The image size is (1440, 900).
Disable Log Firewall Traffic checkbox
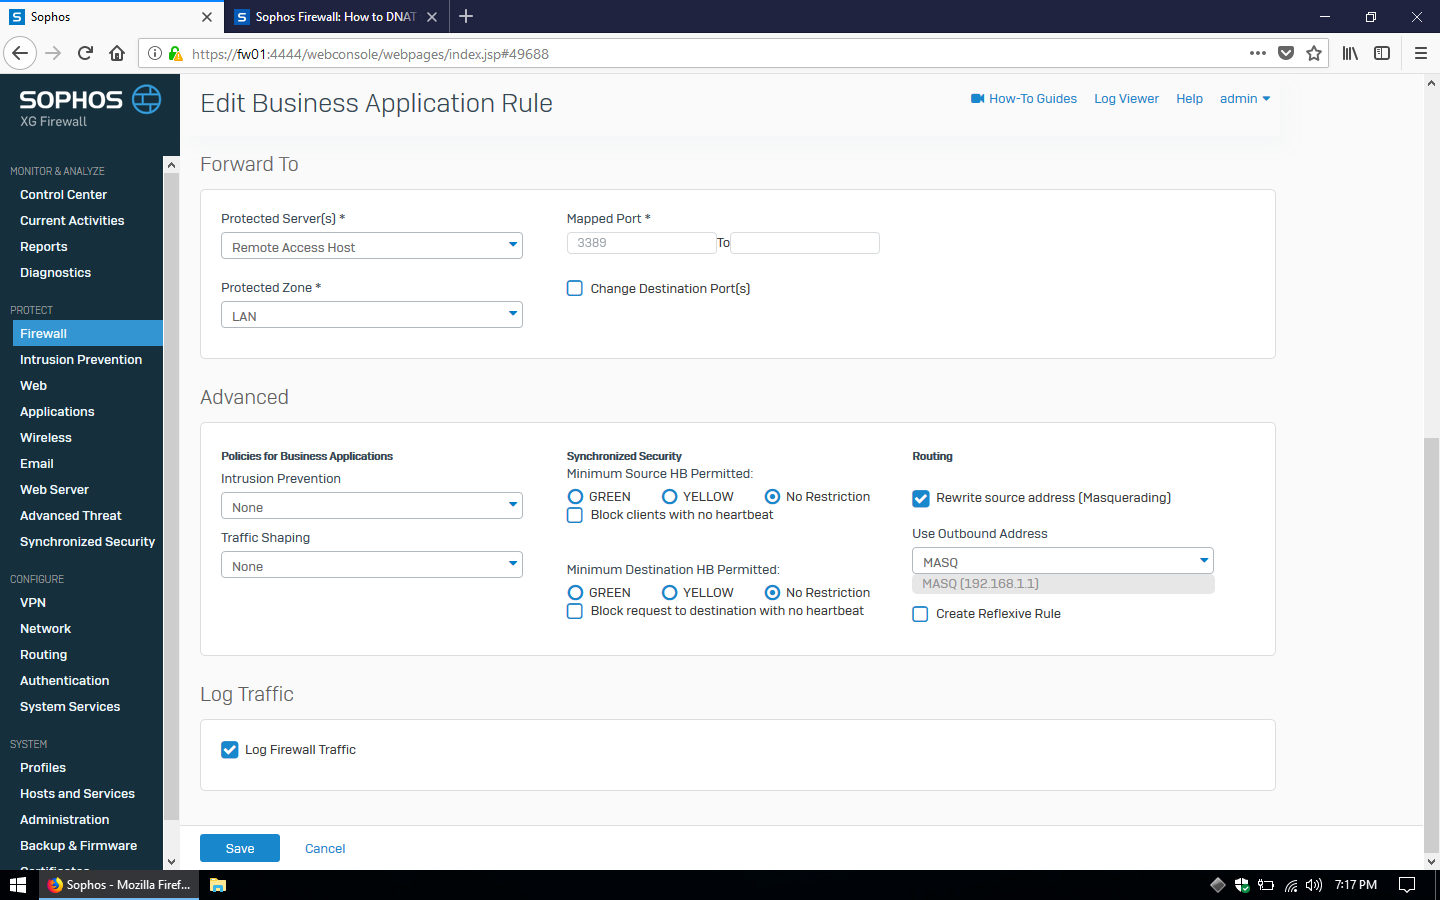pyautogui.click(x=230, y=750)
